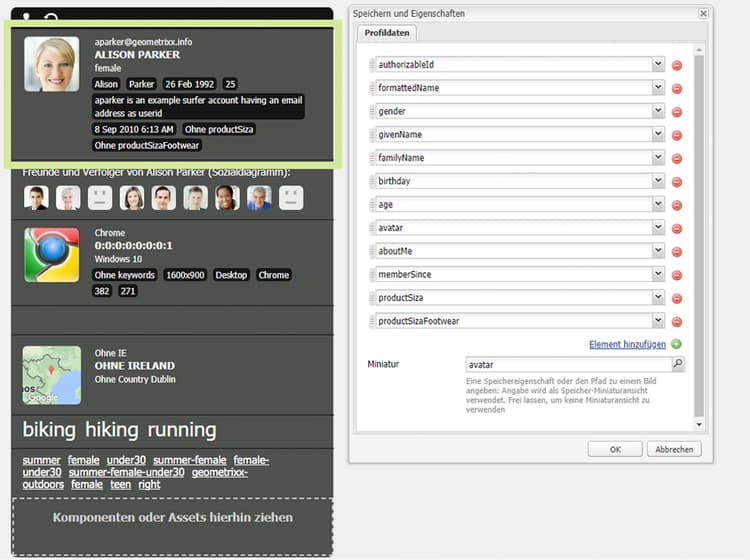The height and width of the screenshot is (560, 750).
Task: Remove the authorizableId field row
Action: (677, 66)
